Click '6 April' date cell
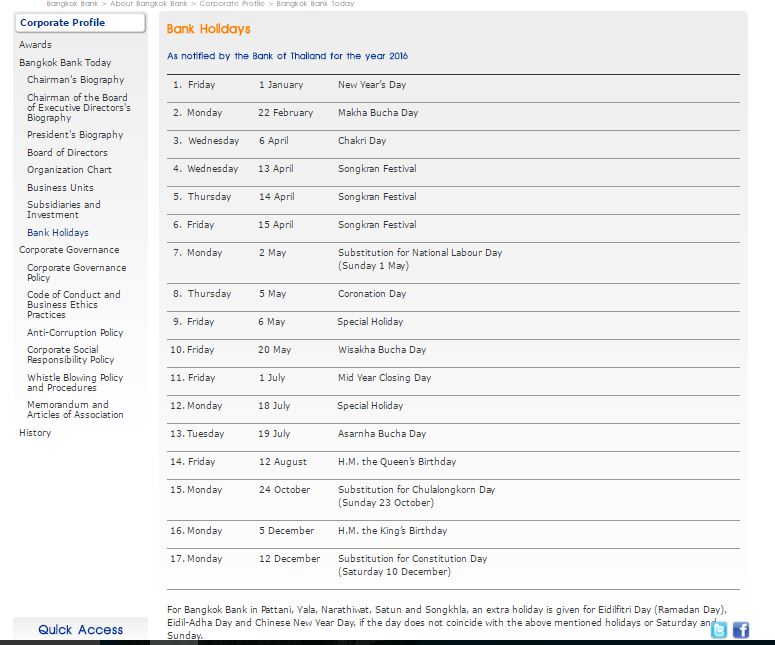Image resolution: width=775 pixels, height=645 pixels. point(273,141)
